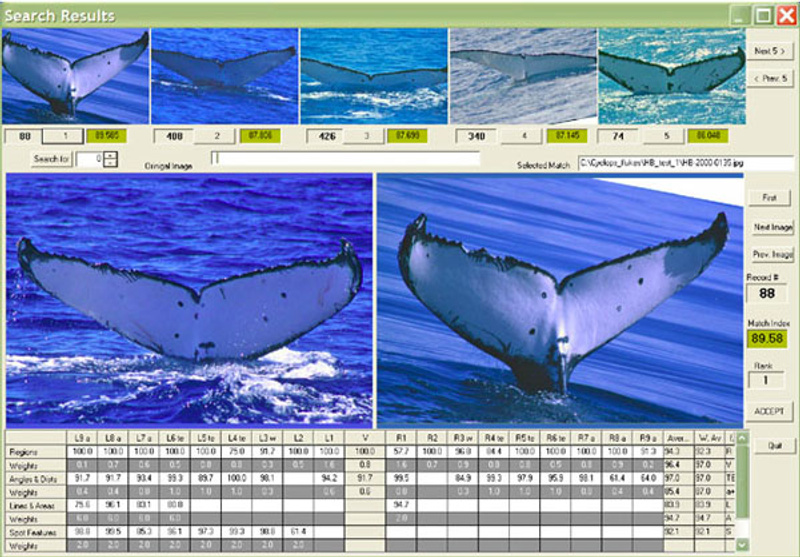800x557 pixels.
Task: Select the second fluke thumbnail, record 408
Action: pyautogui.click(x=224, y=76)
